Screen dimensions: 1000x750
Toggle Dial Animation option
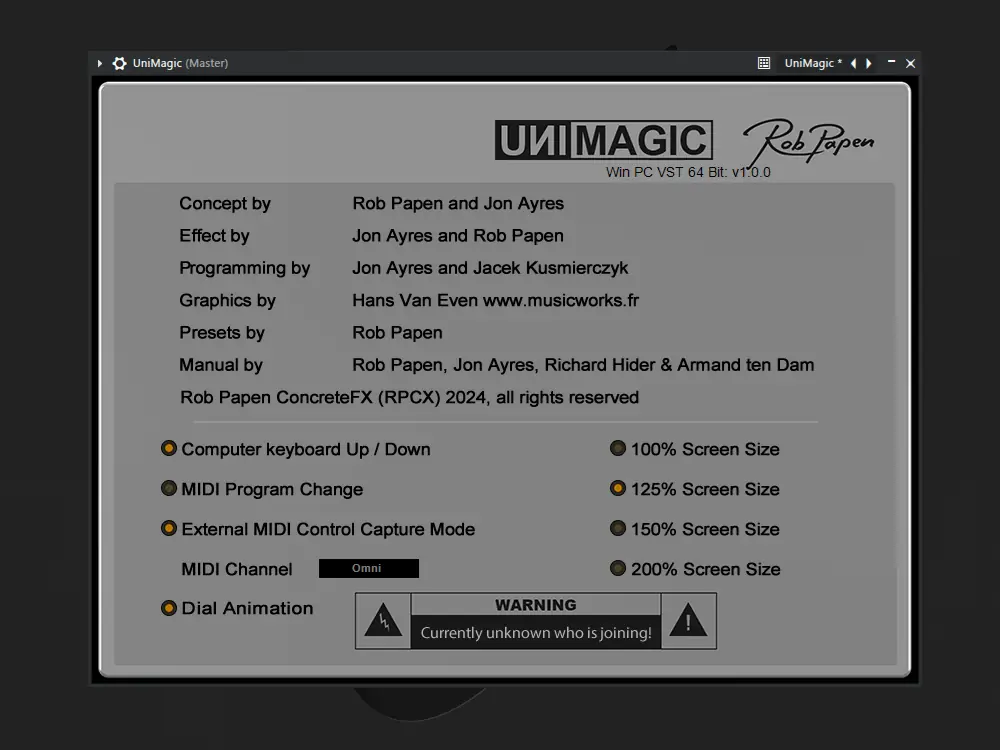pos(168,608)
